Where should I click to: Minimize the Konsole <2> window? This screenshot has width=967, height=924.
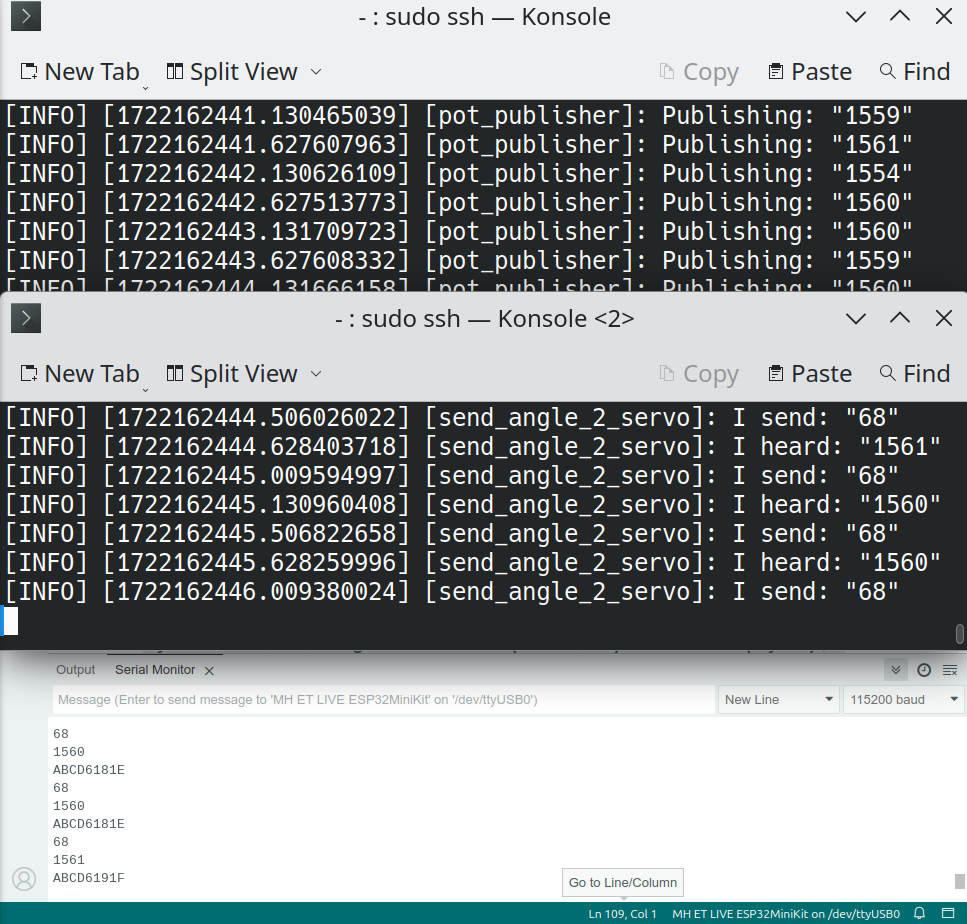click(x=855, y=318)
